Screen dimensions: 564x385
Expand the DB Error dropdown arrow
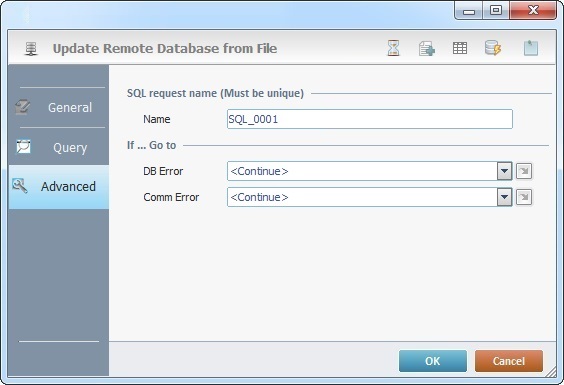[x=504, y=171]
